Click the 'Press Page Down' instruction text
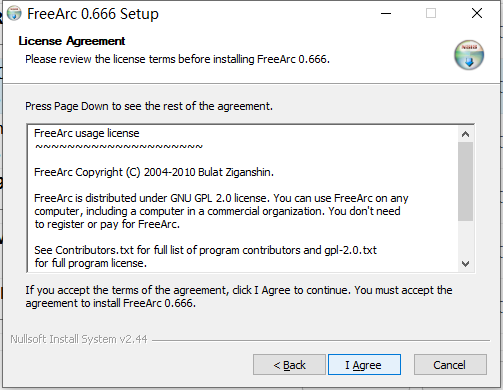503x390 pixels. (149, 106)
